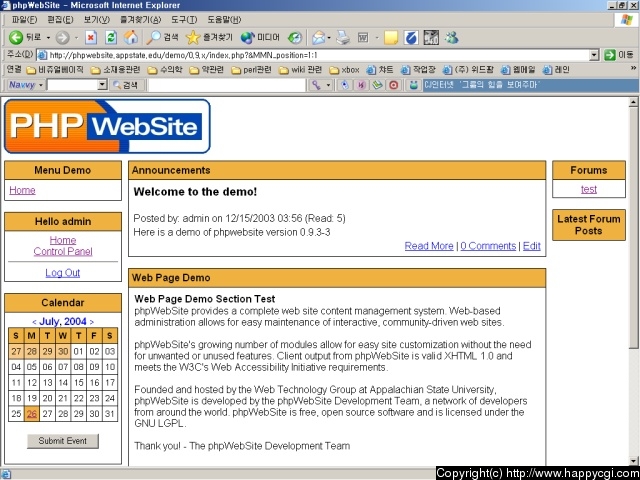Click the key icon in Navvy toolbar
This screenshot has width=640, height=480.
pos(316,85)
